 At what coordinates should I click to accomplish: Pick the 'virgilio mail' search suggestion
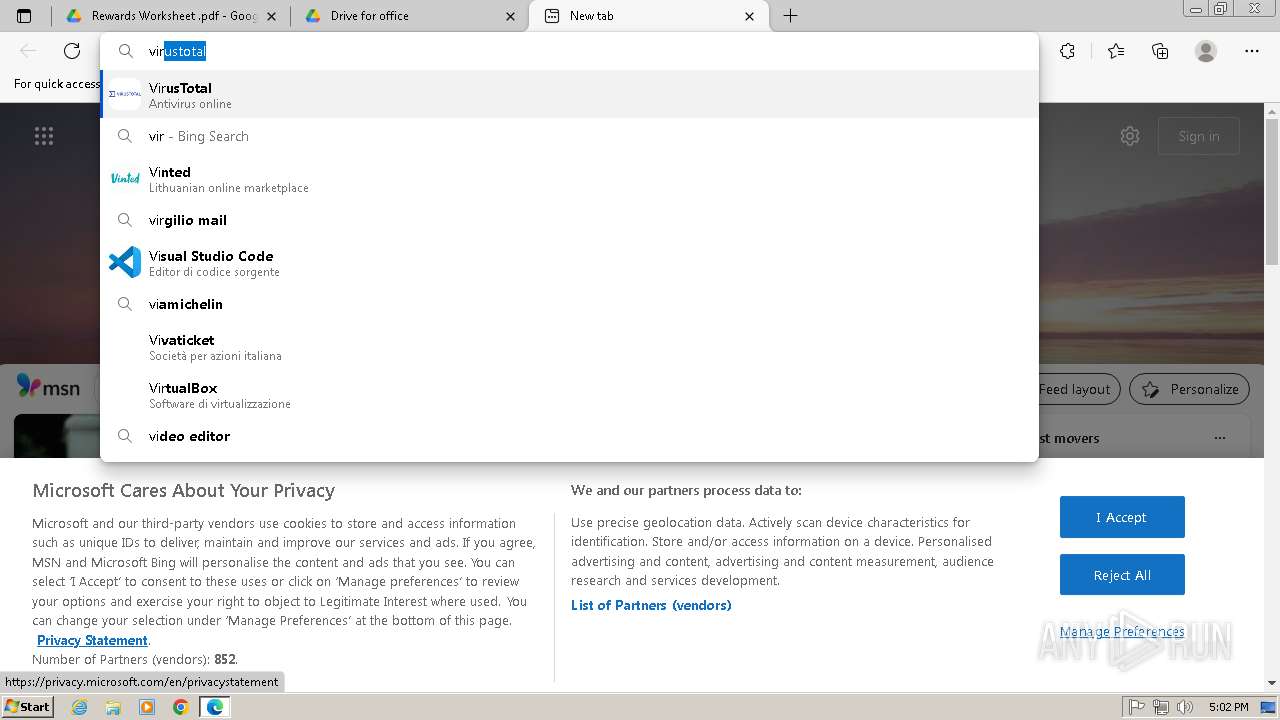569,220
